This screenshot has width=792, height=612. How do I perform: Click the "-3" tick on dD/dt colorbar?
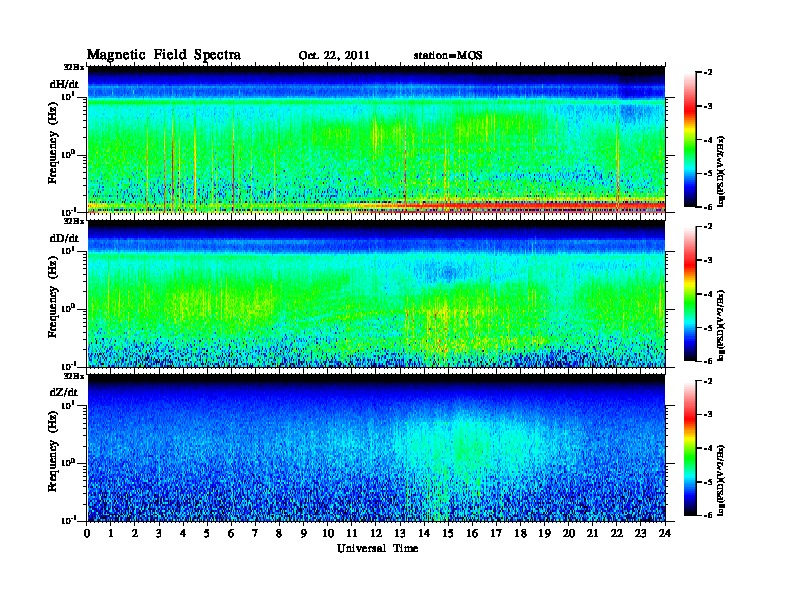[x=708, y=260]
